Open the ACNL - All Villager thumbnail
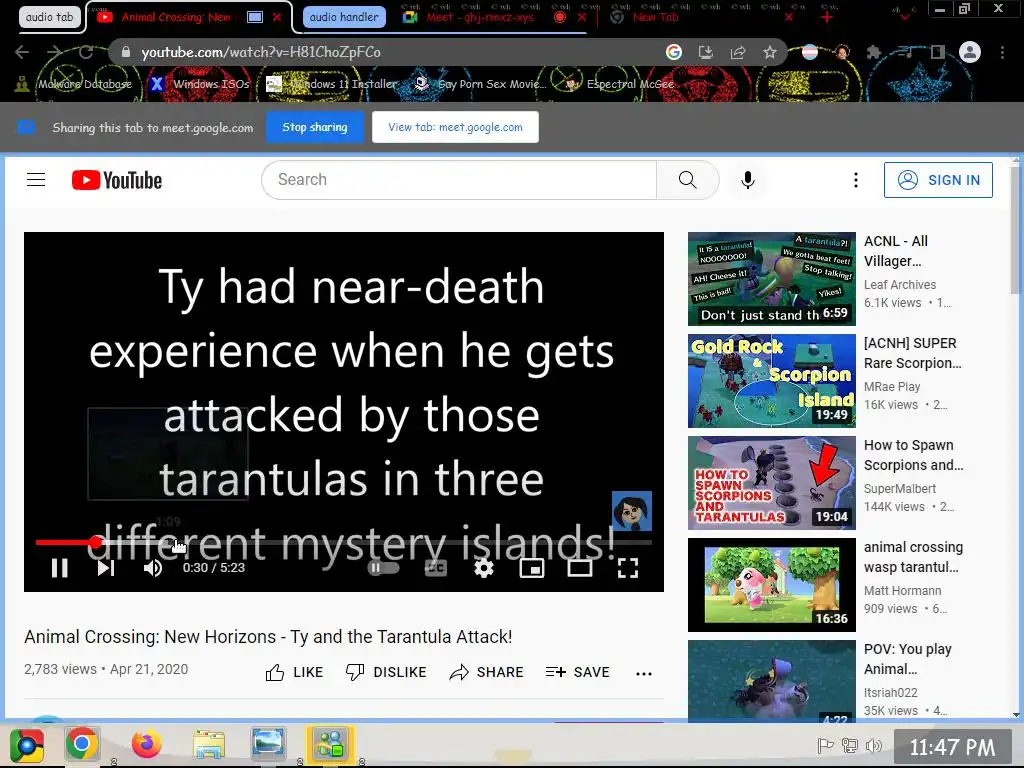 (x=772, y=279)
